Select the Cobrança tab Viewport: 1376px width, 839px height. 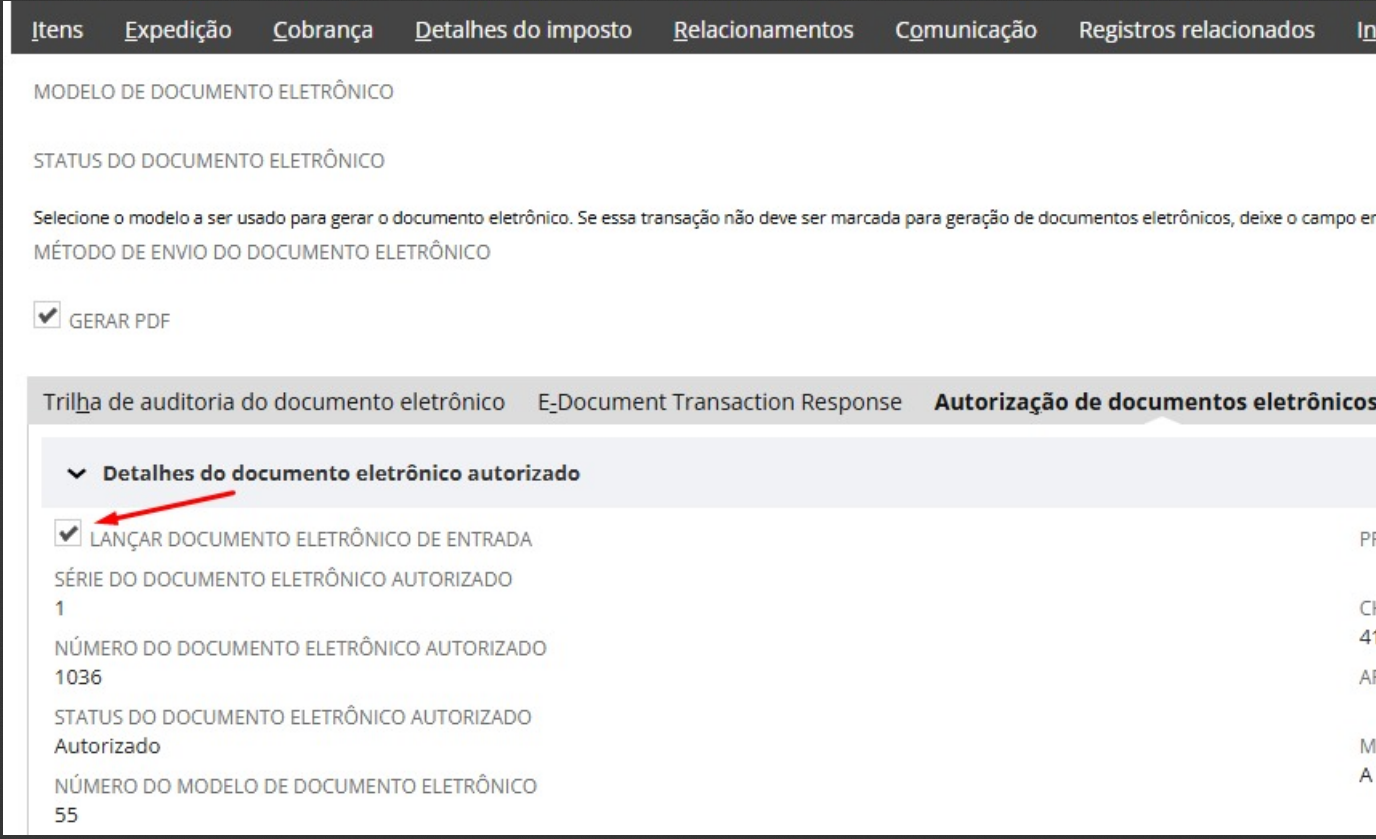[x=322, y=30]
